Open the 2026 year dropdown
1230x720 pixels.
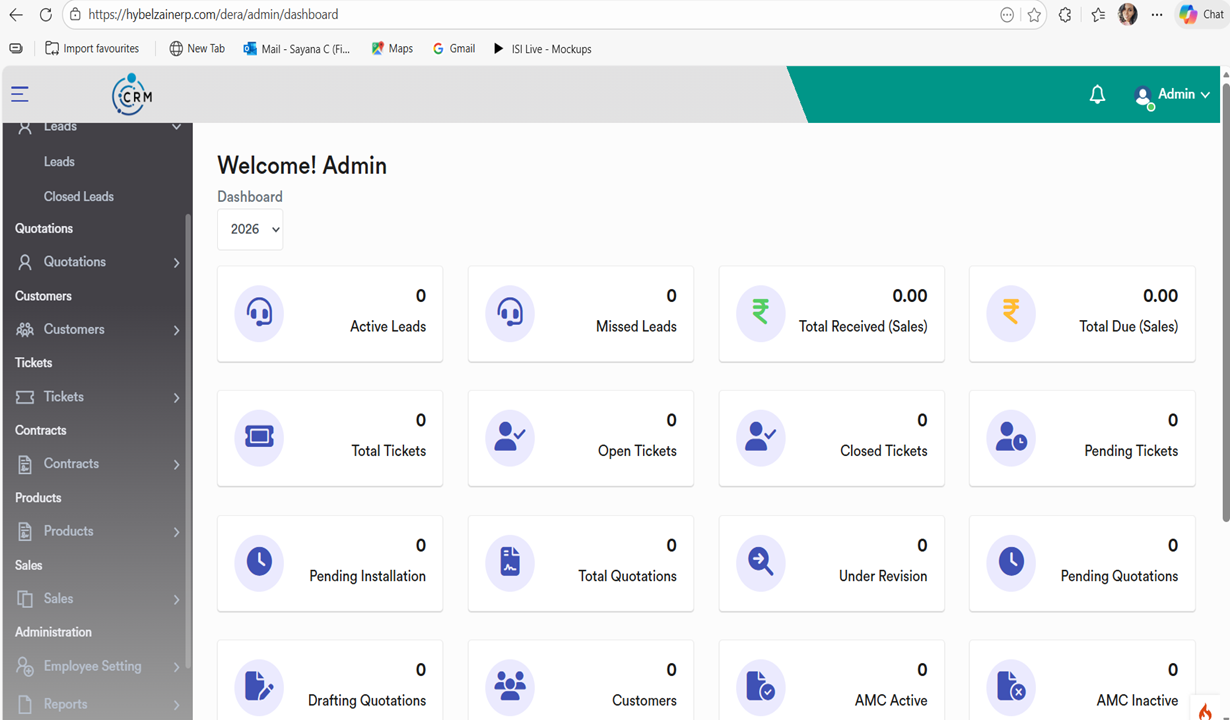250,229
